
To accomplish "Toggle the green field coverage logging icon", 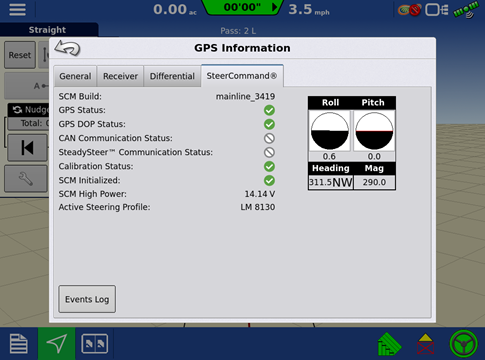I will (389, 344).
